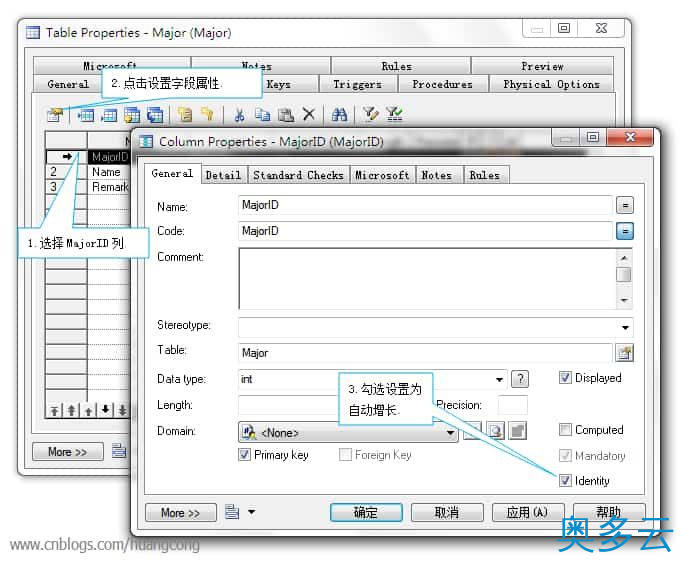Move row down arrow in Table list
This screenshot has width=684, height=563.
coord(106,410)
